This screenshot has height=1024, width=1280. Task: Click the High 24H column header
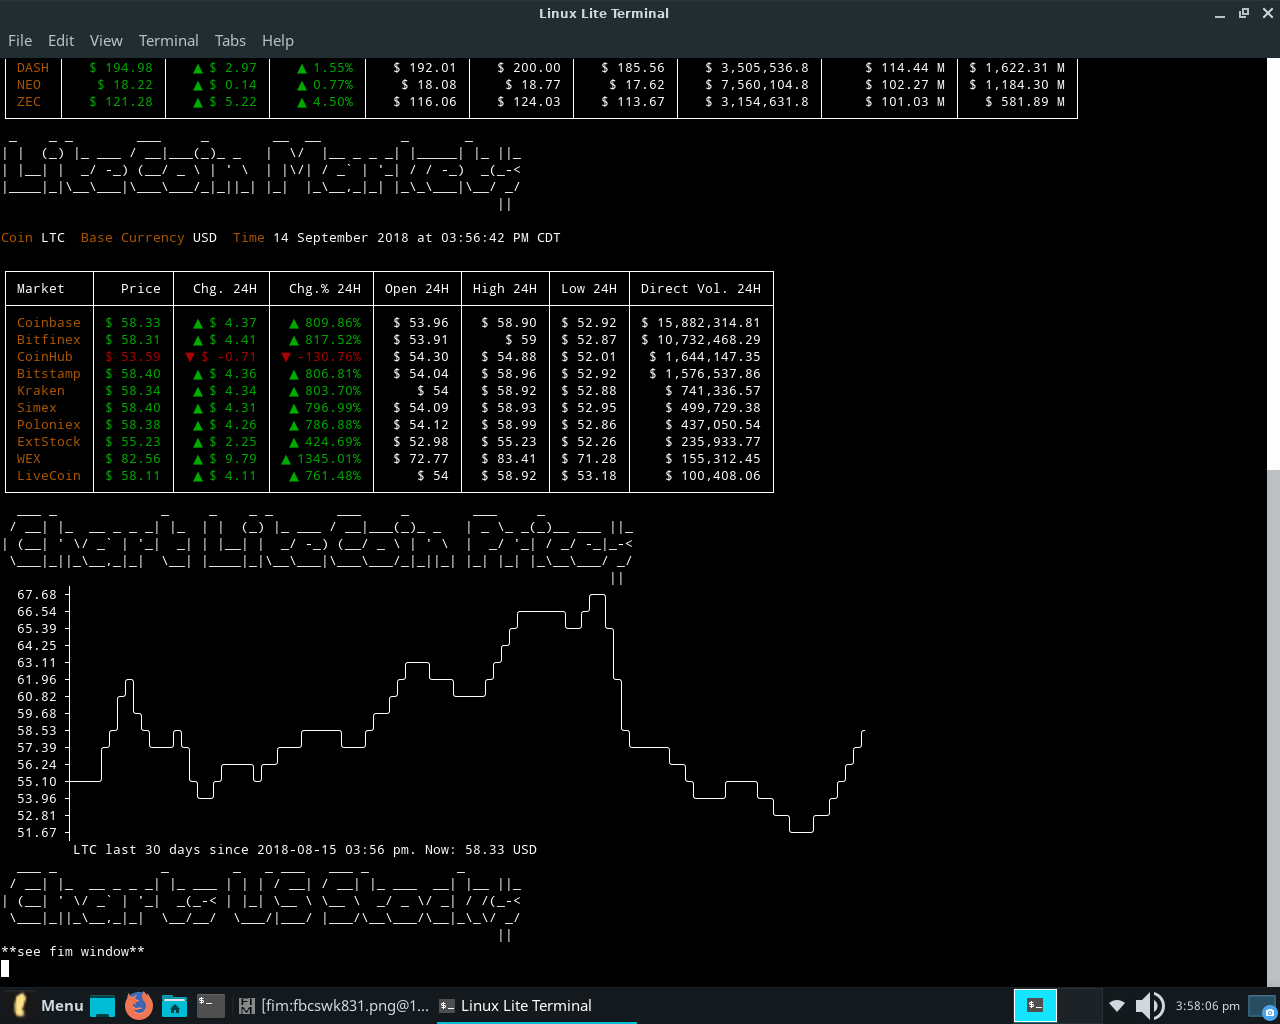pos(505,289)
